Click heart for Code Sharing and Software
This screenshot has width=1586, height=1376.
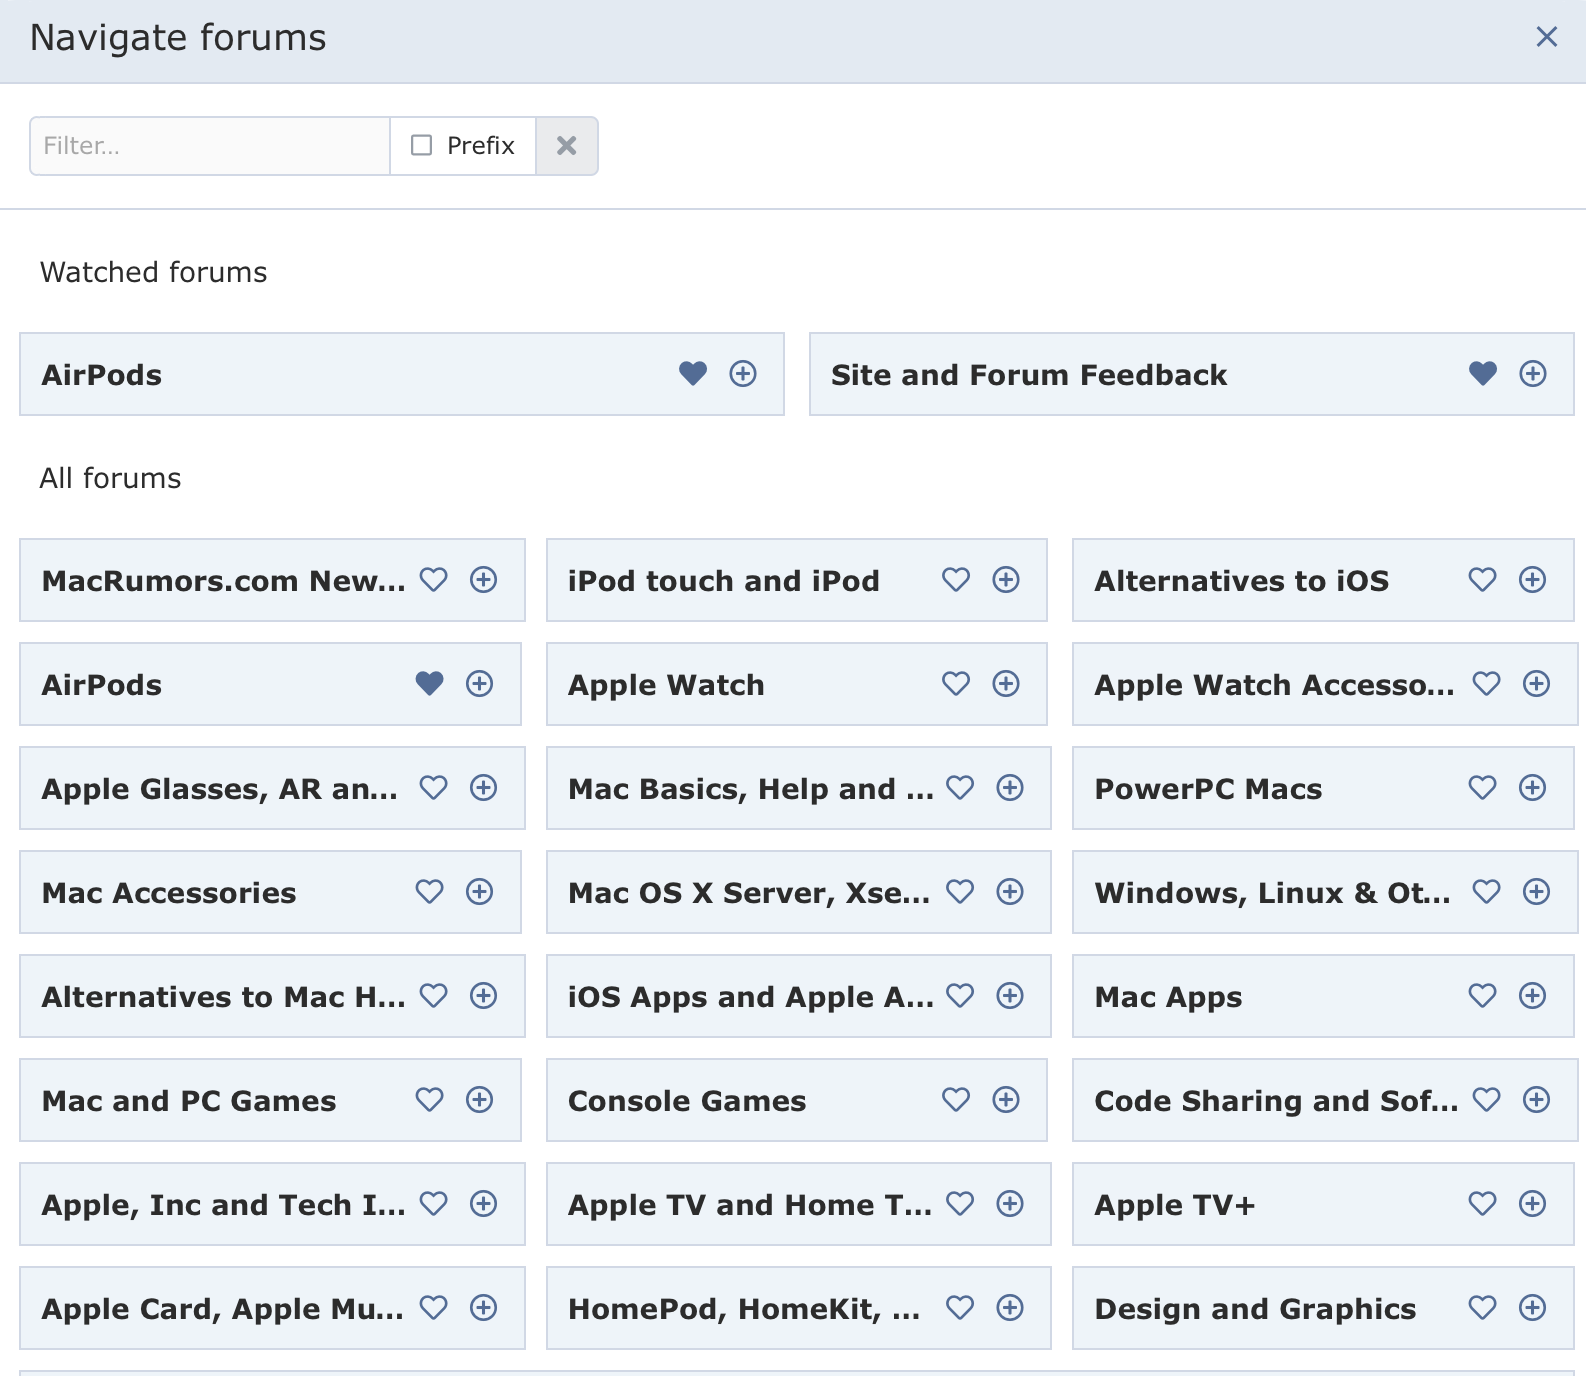(1487, 1100)
